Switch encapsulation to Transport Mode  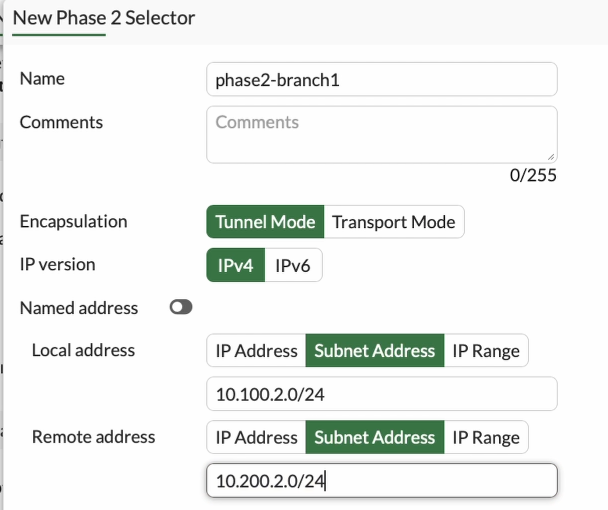click(393, 222)
